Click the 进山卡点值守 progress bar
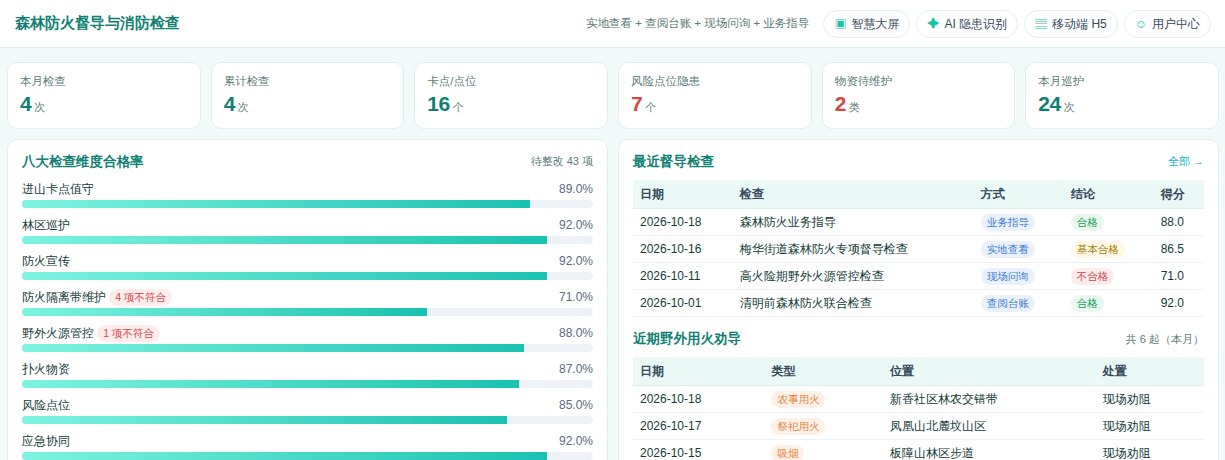Screen dimensions: 1225x460 [x=307, y=204]
